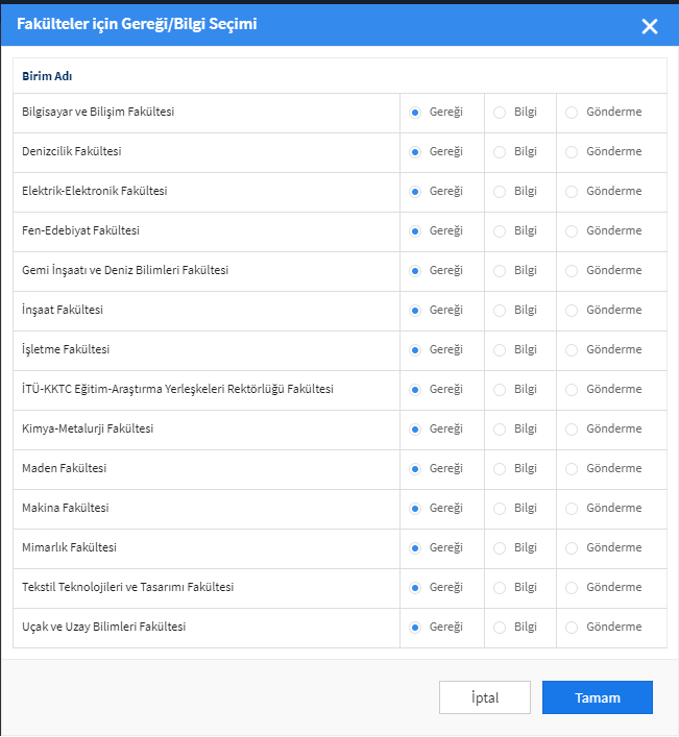
Task: Select Gönderme for Bilgisayar ve Bilişim Fakültesi
Action: click(571, 112)
